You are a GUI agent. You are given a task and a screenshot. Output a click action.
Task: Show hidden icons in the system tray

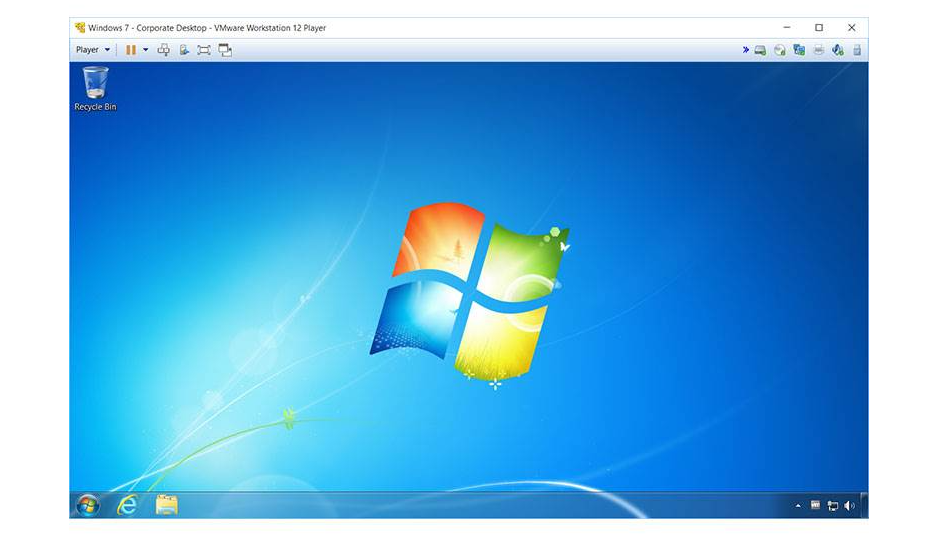[798, 506]
